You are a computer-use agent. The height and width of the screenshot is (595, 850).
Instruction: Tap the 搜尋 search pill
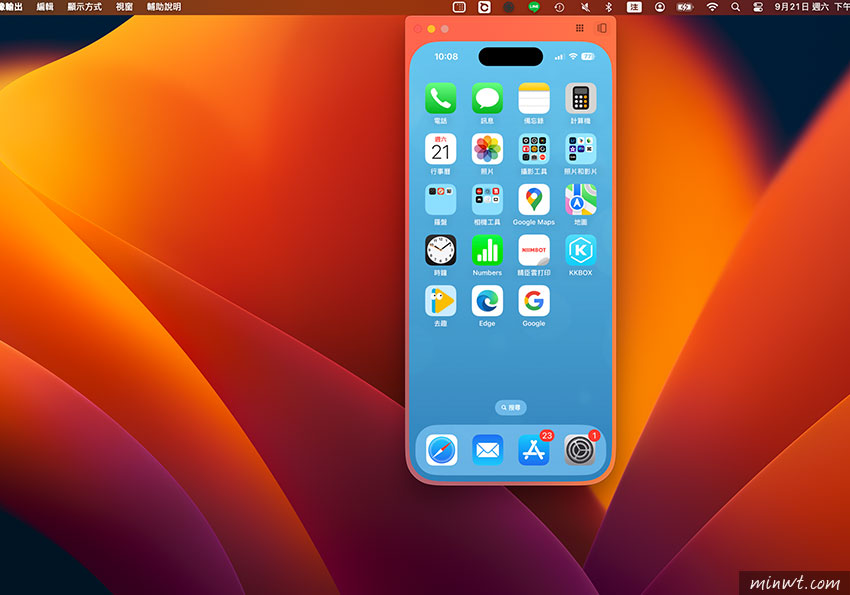(x=511, y=408)
